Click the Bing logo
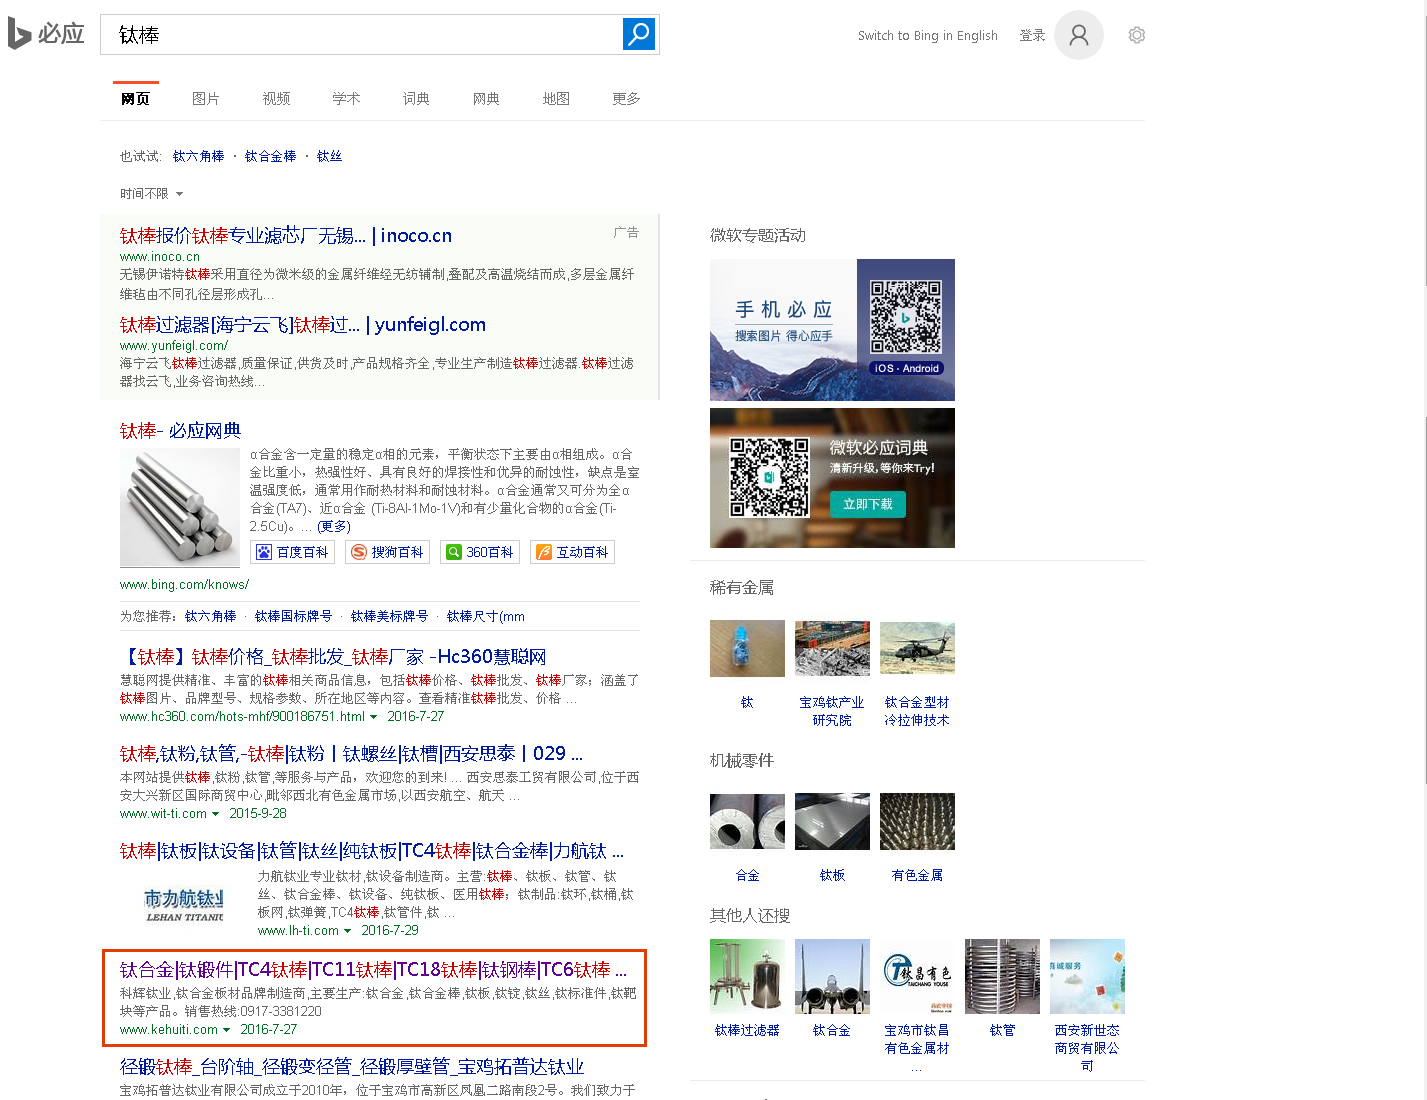The height and width of the screenshot is (1100, 1427). tap(46, 34)
